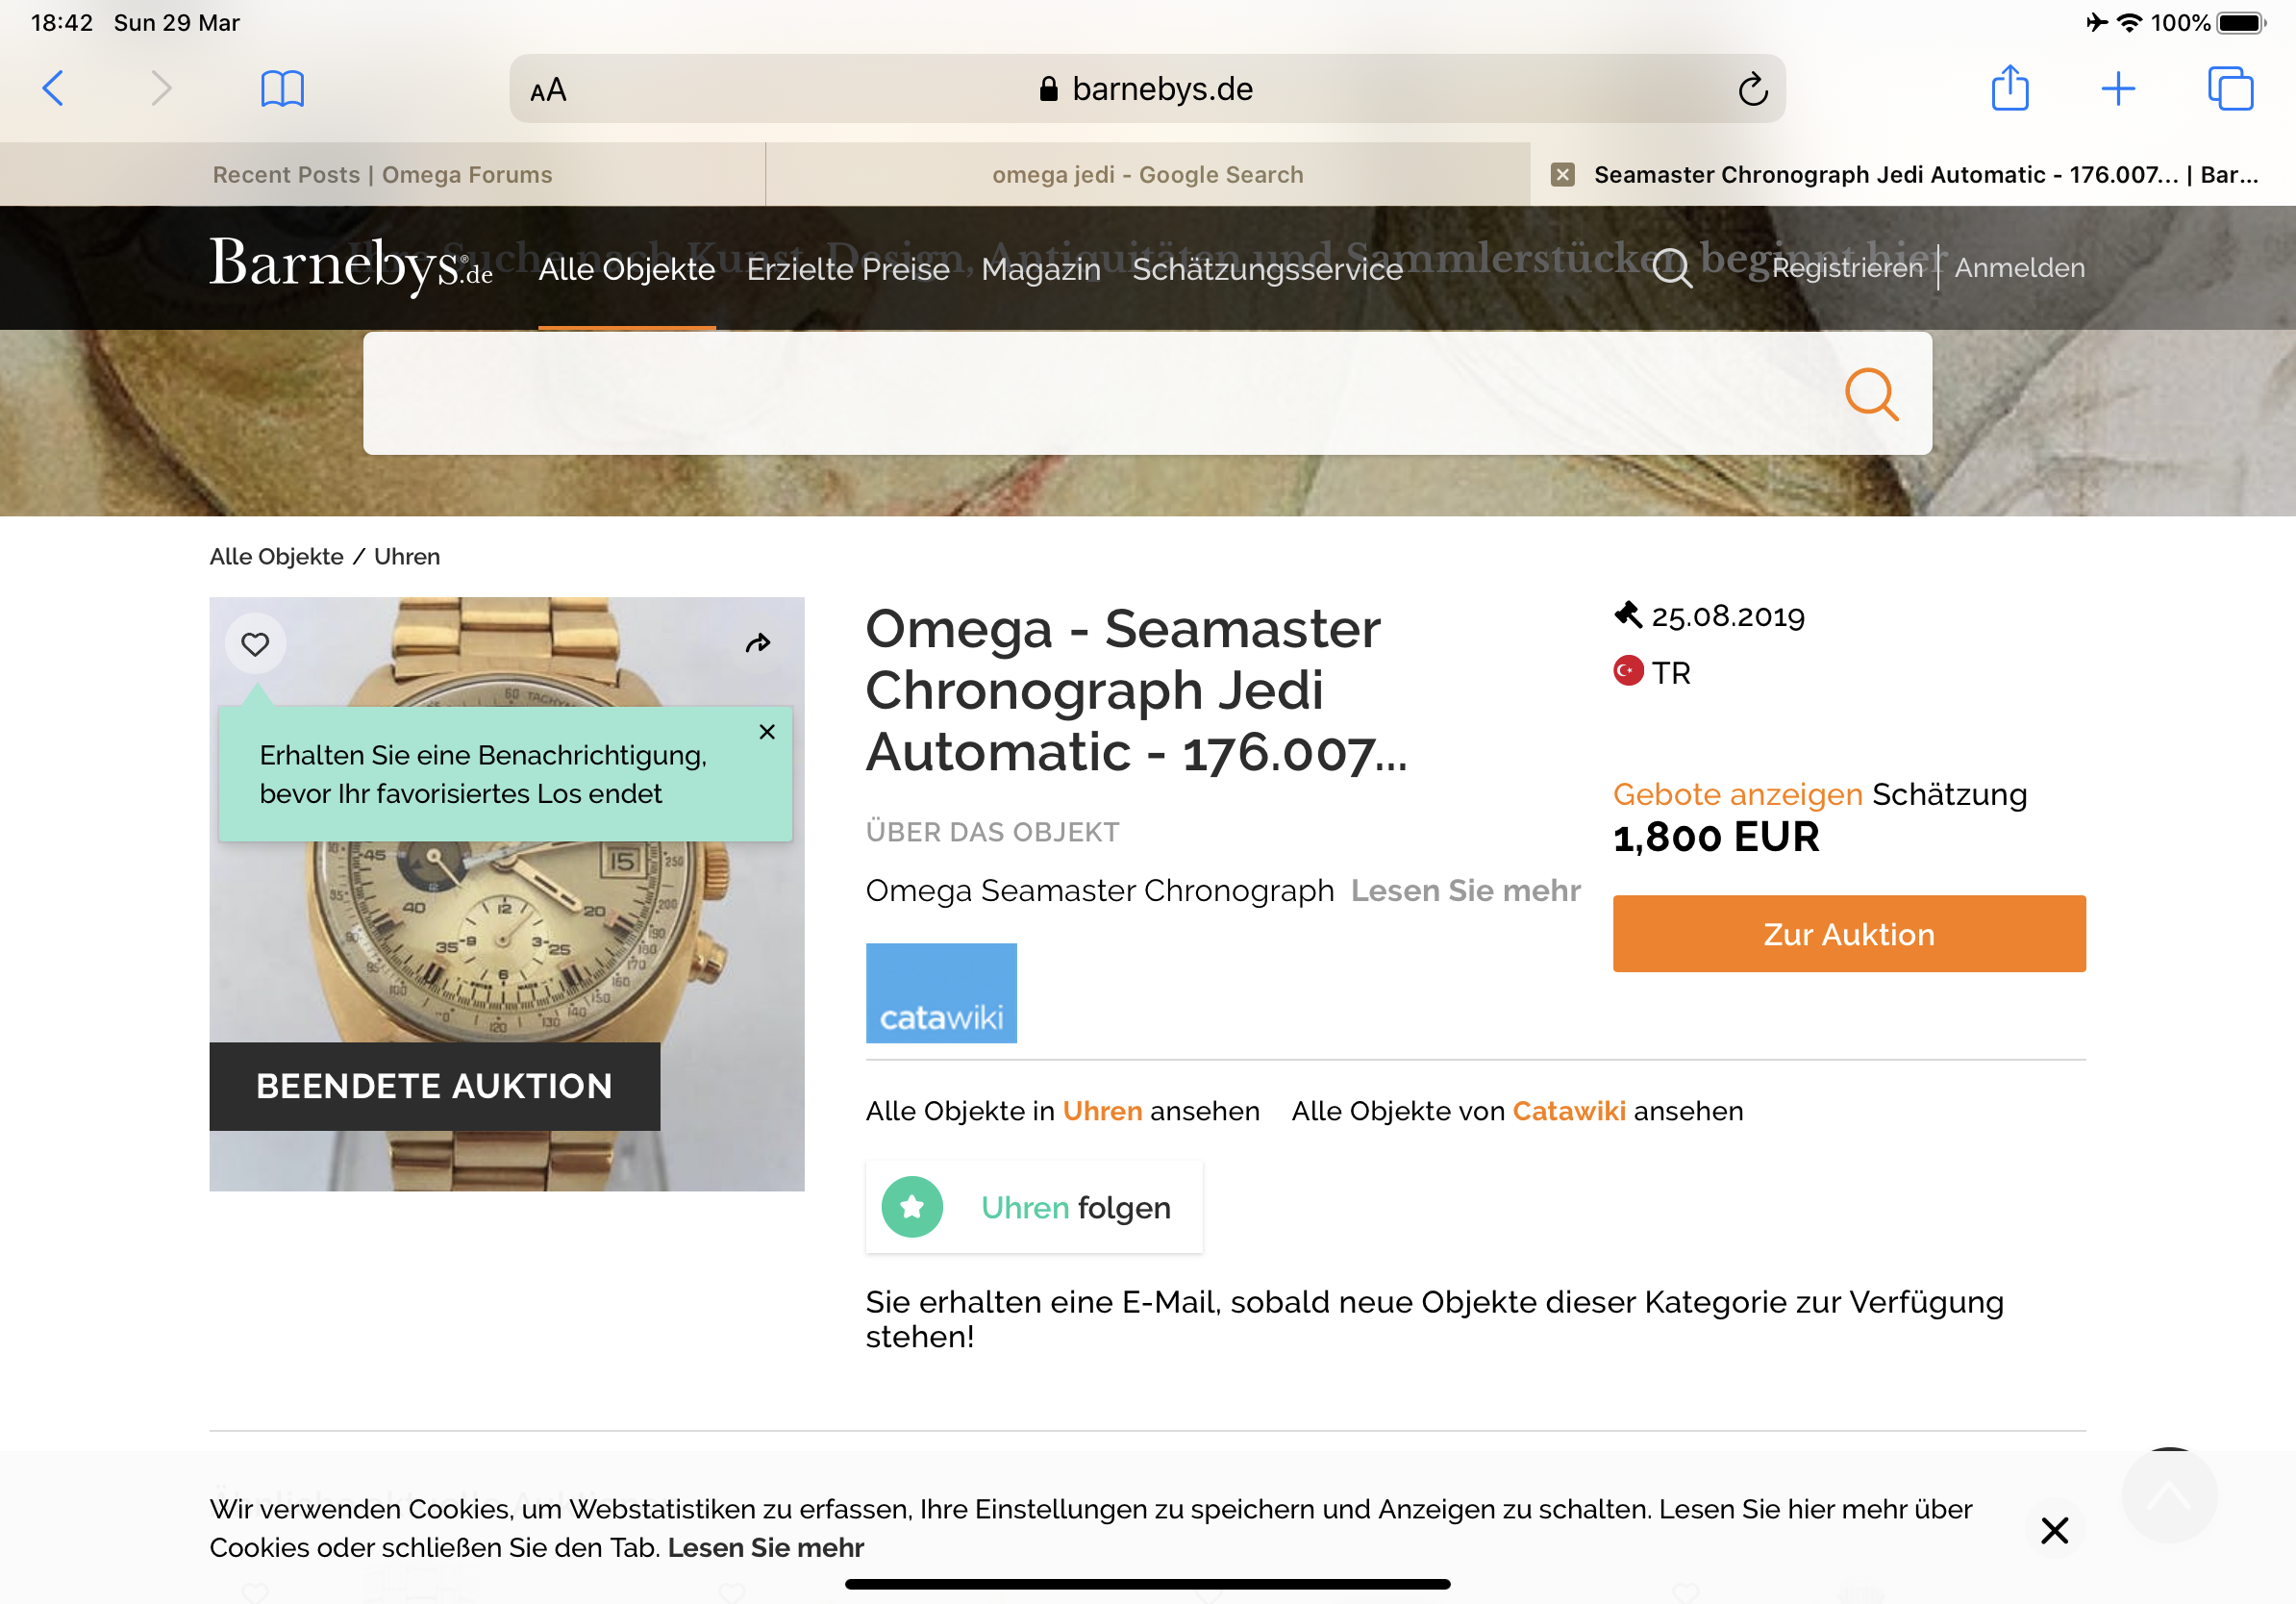Show all tabs overview icon
The height and width of the screenshot is (1604, 2296).
(x=2230, y=89)
